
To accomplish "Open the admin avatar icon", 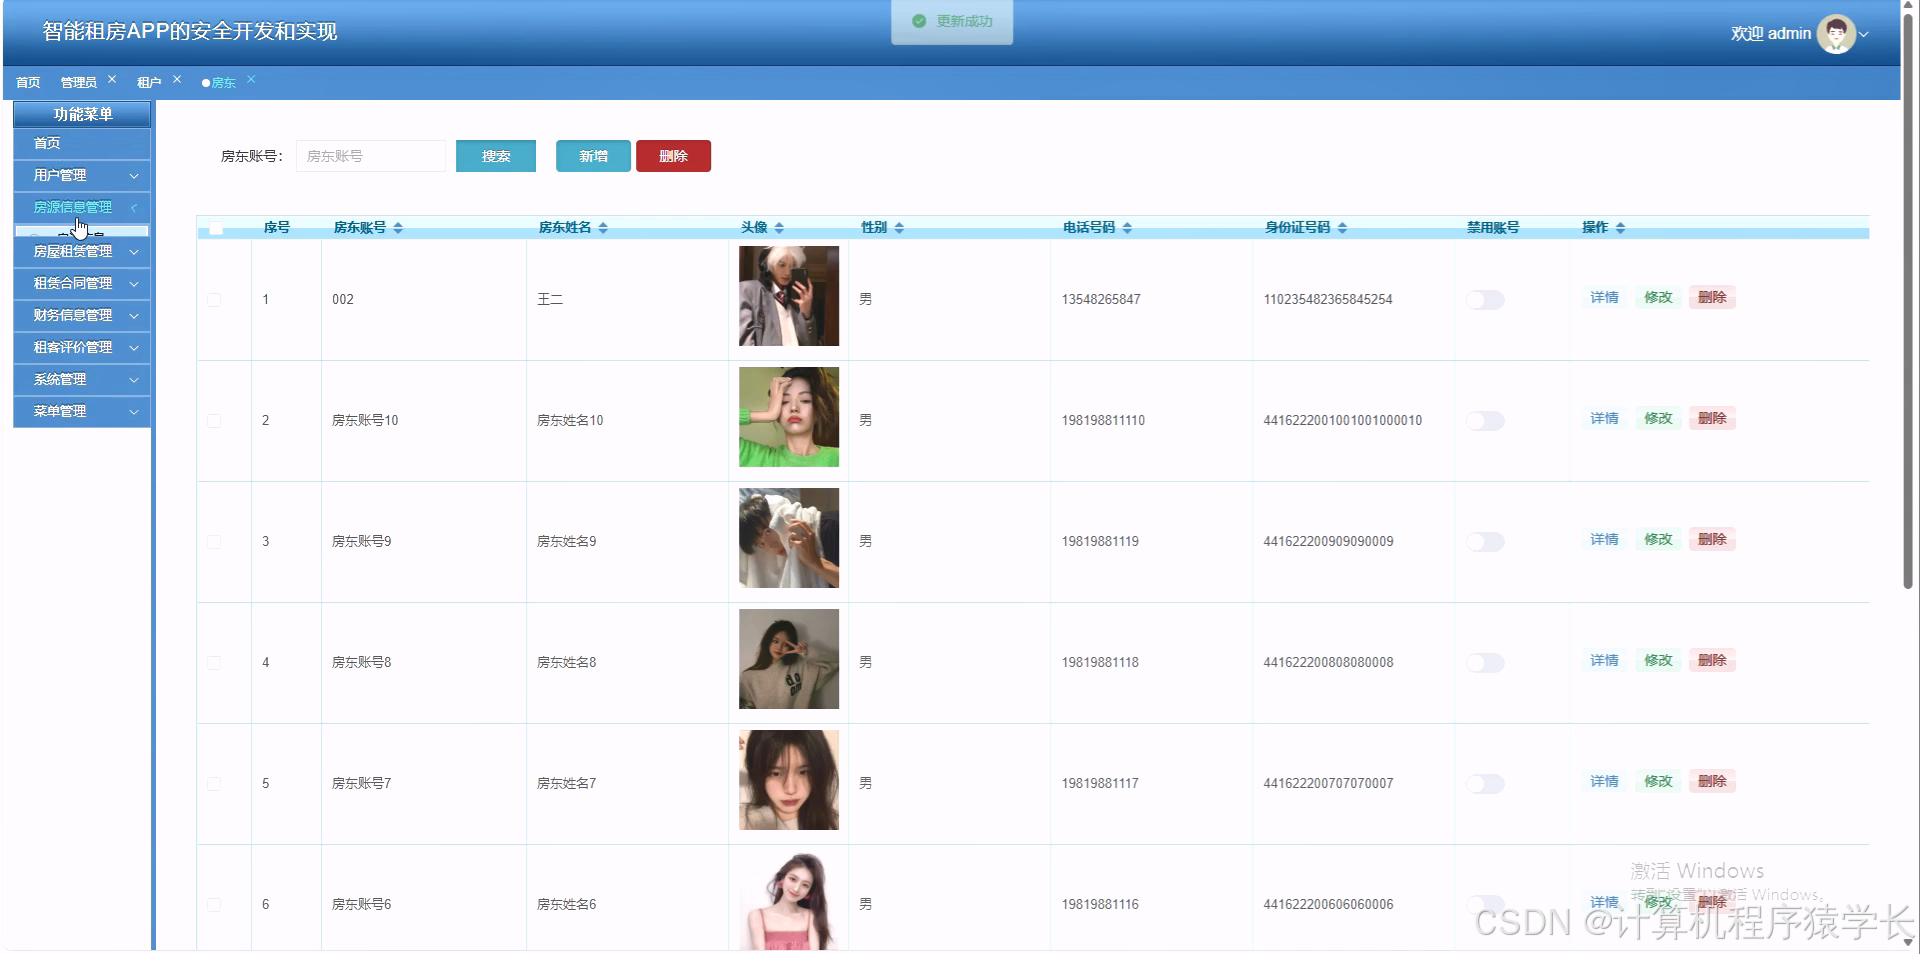I will [x=1836, y=34].
